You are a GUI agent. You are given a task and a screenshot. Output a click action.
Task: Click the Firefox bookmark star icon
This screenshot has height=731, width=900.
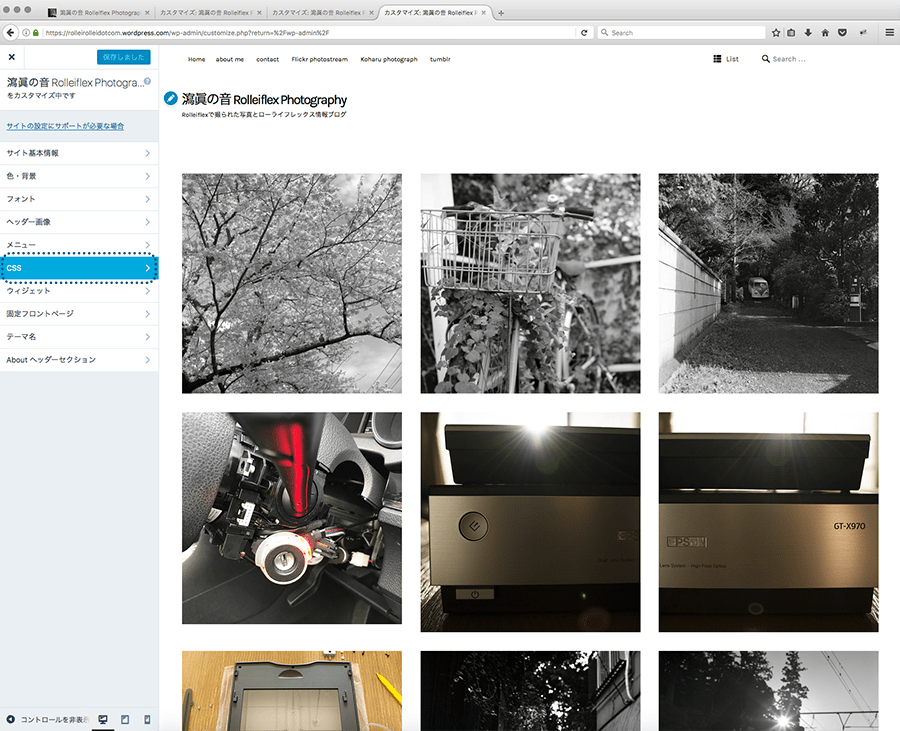pos(776,33)
